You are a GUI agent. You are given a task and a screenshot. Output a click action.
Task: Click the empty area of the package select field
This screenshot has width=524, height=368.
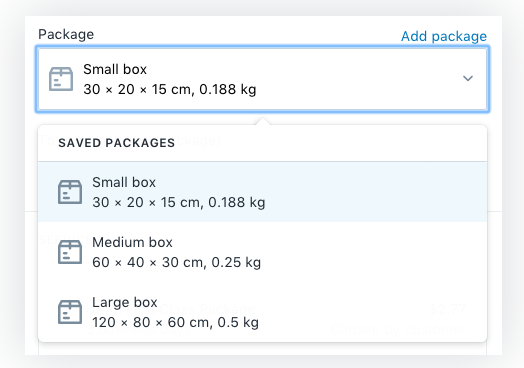[358, 79]
